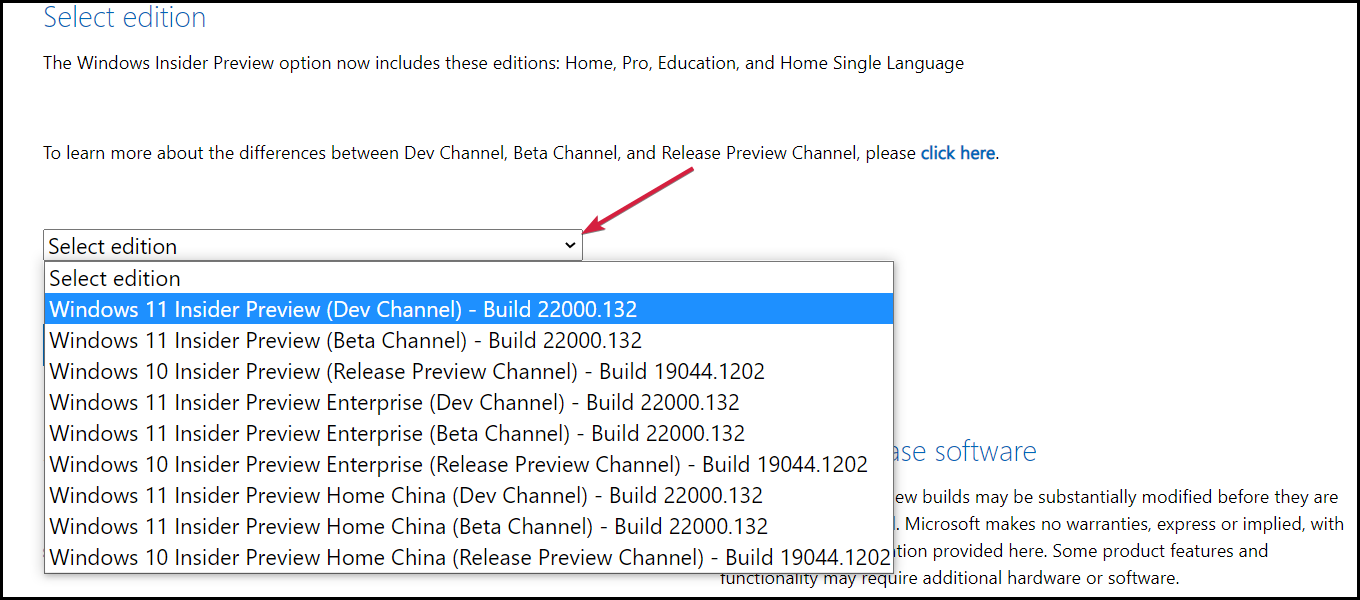
Task: Click the 'Select edition' page heading
Action: (x=125, y=18)
